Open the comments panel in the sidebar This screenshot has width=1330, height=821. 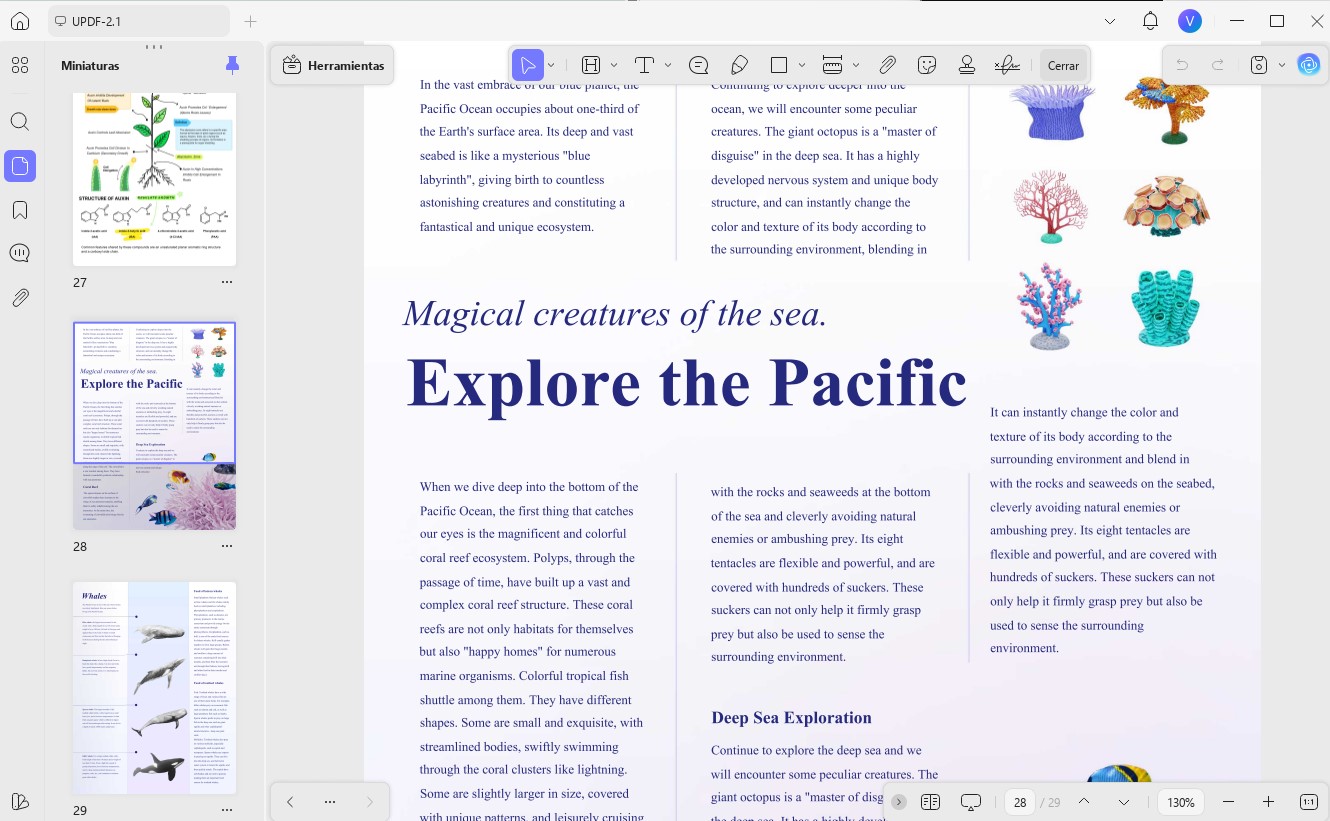click(20, 253)
